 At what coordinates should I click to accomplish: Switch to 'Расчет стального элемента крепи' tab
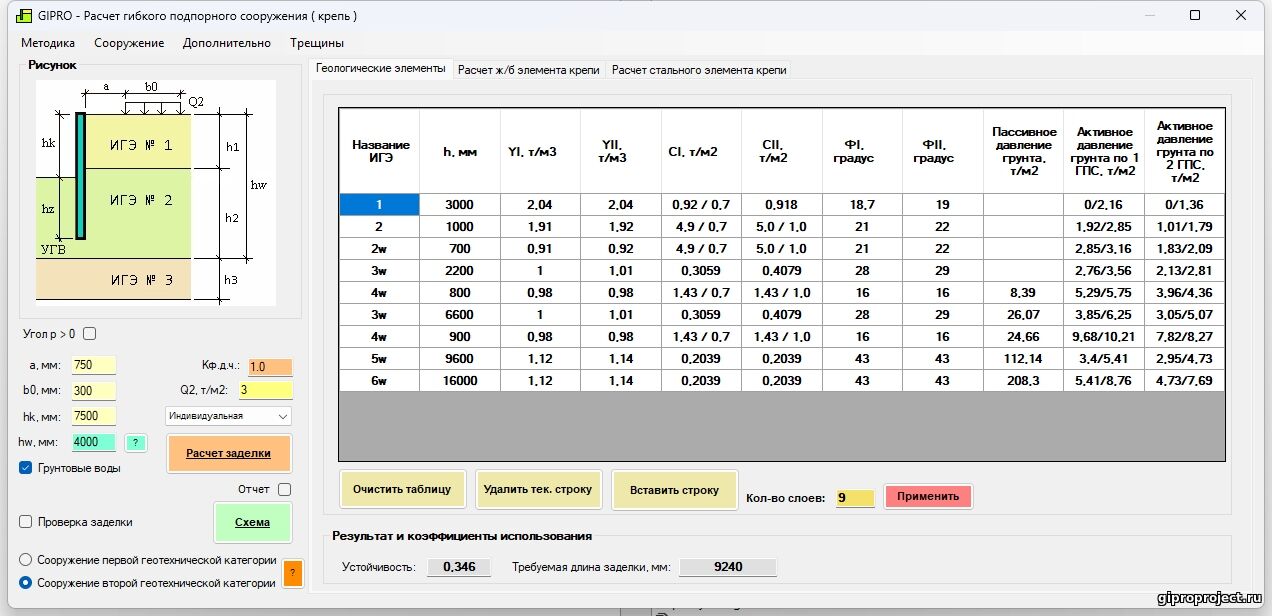click(699, 70)
